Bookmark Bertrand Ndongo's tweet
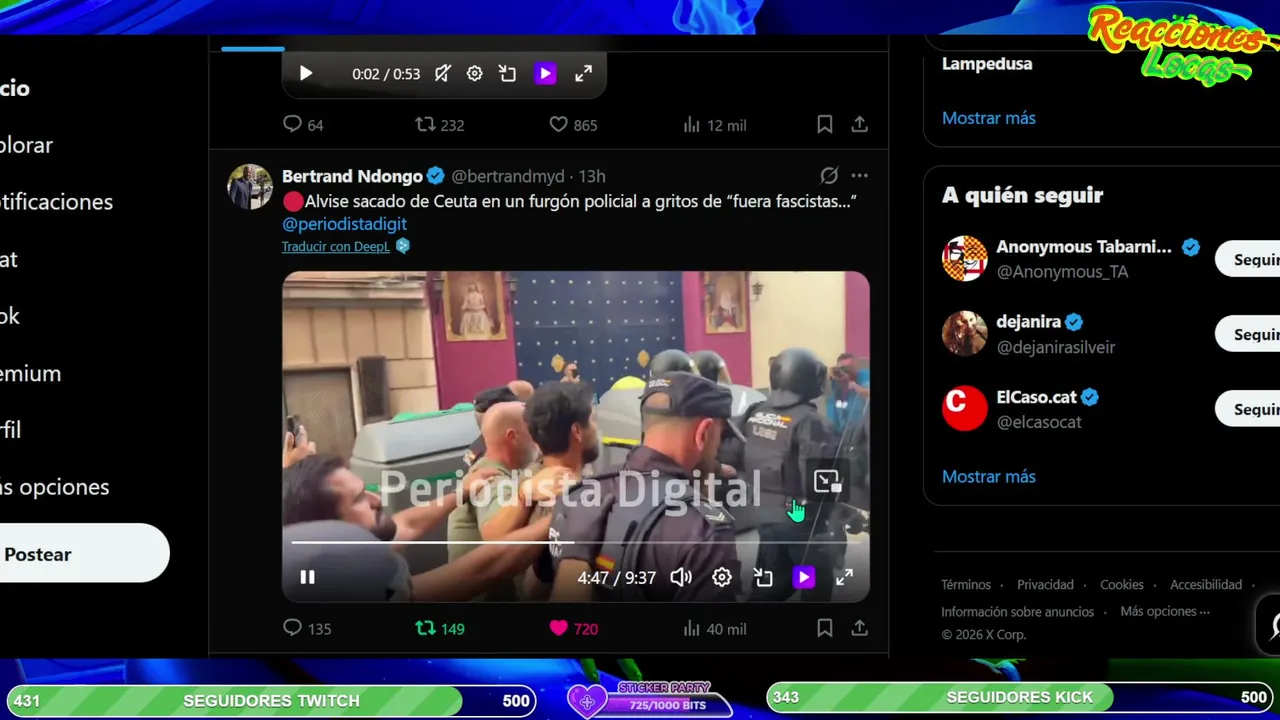The image size is (1280, 720). tap(825, 628)
